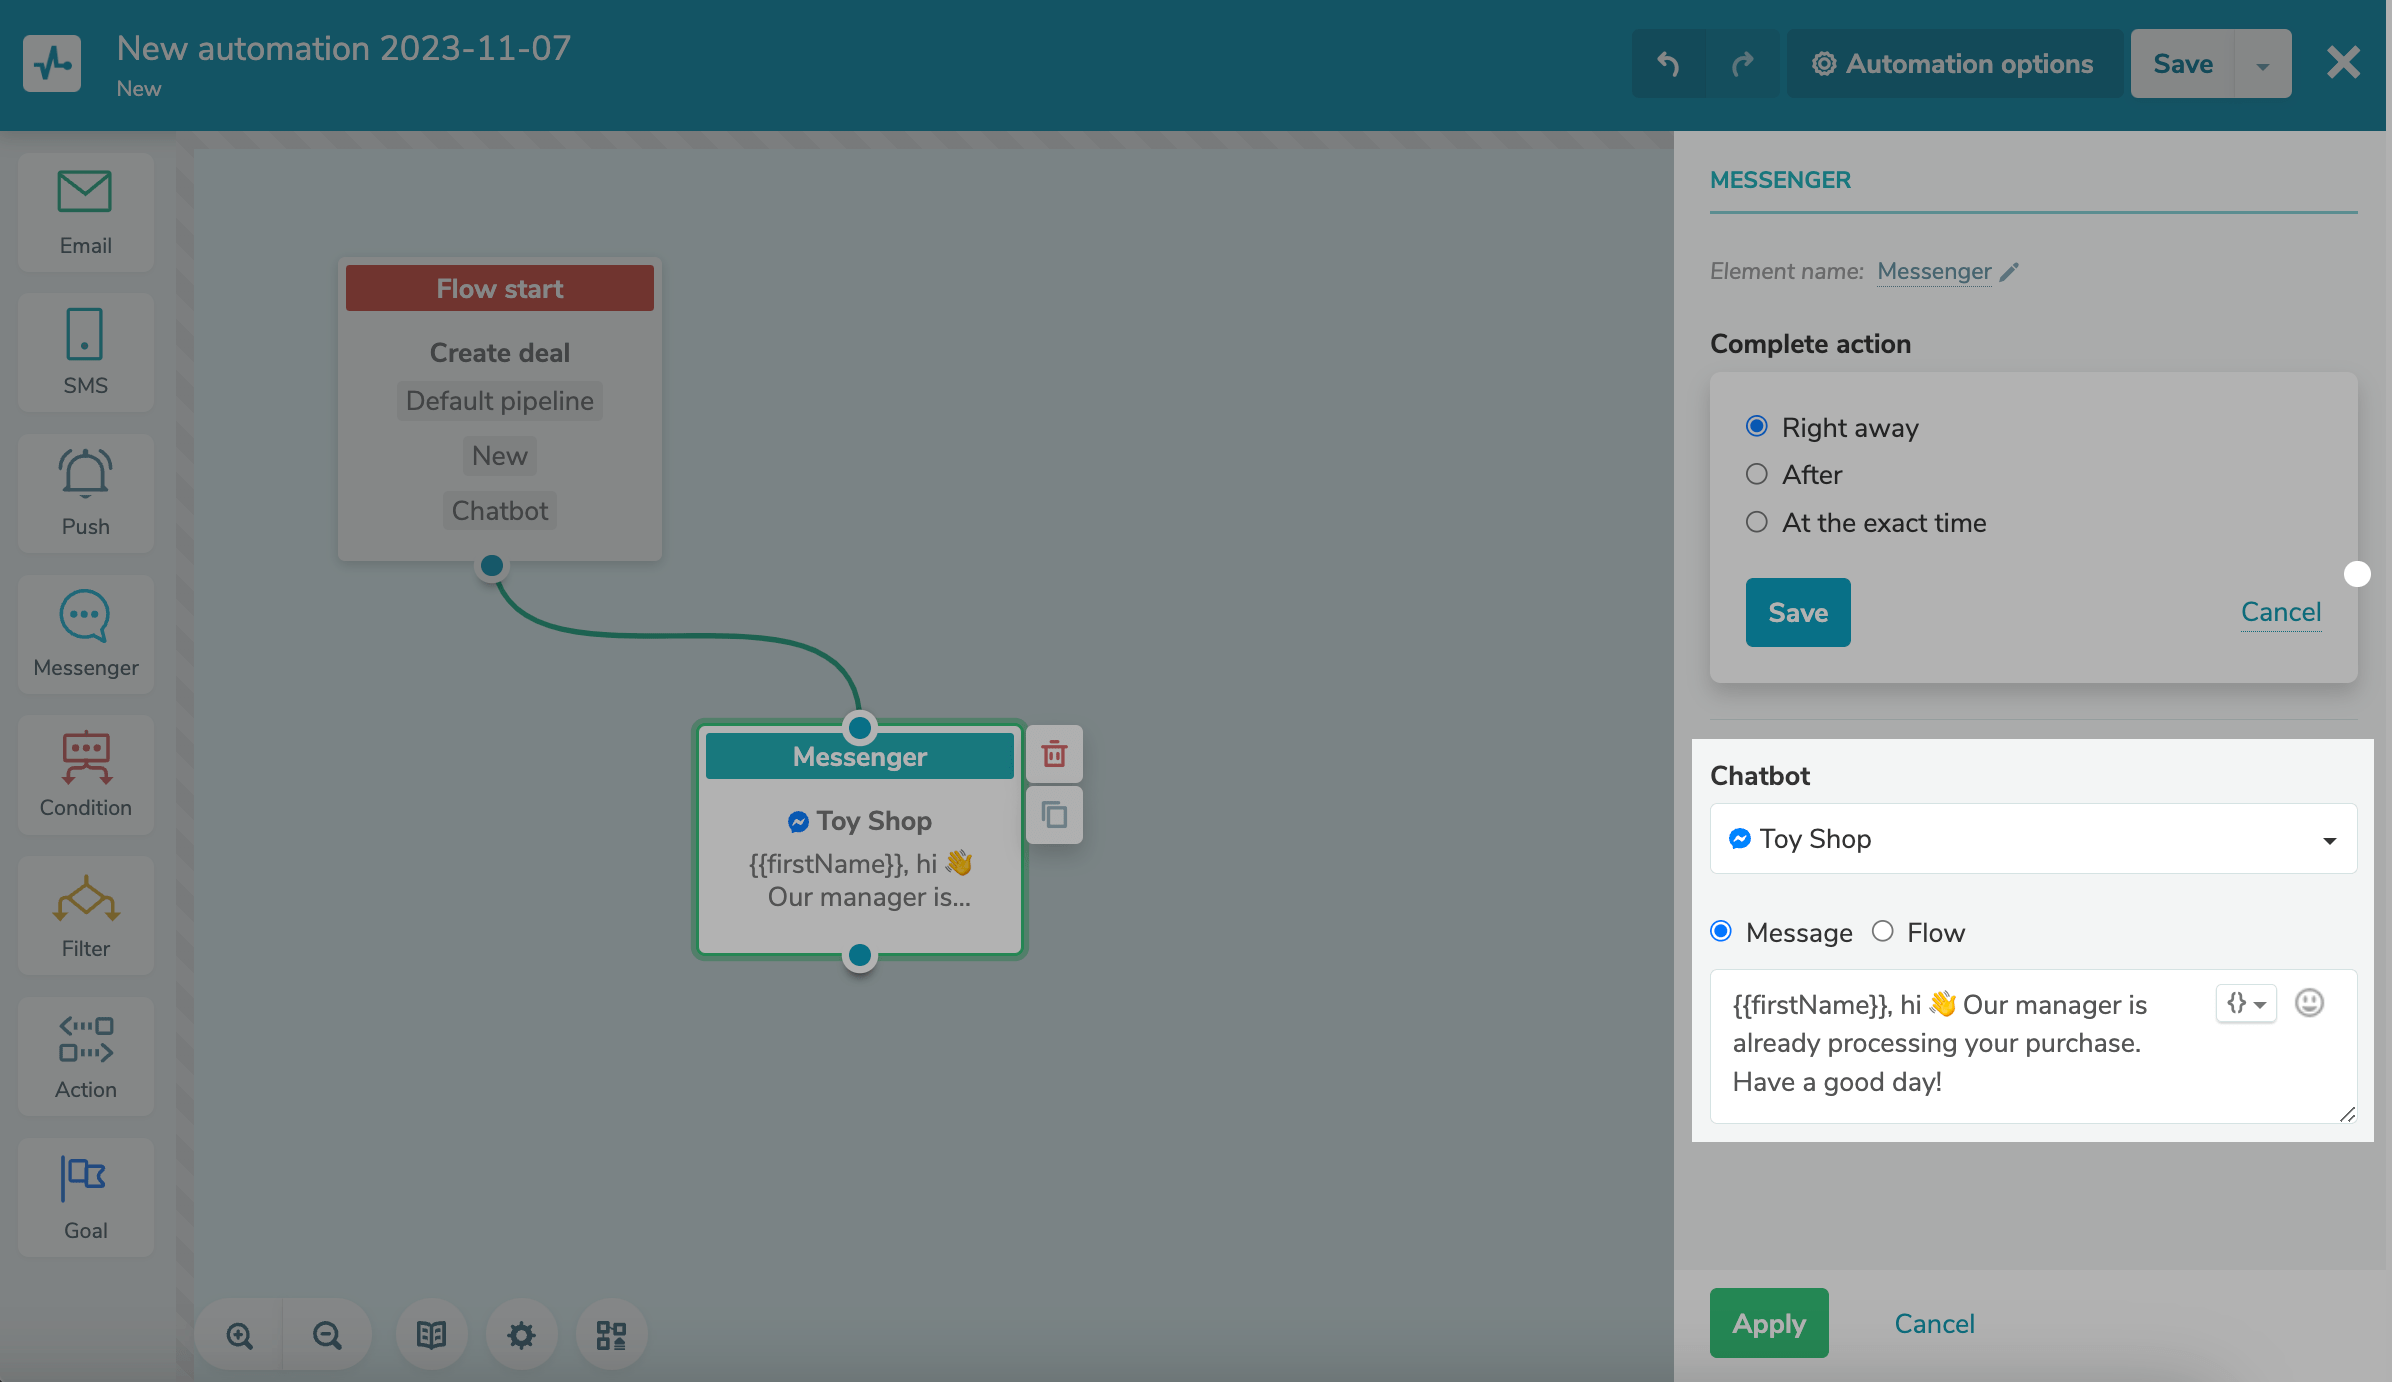Open the variables insert dropdown
The height and width of the screenshot is (1382, 2392).
[x=2246, y=1003]
